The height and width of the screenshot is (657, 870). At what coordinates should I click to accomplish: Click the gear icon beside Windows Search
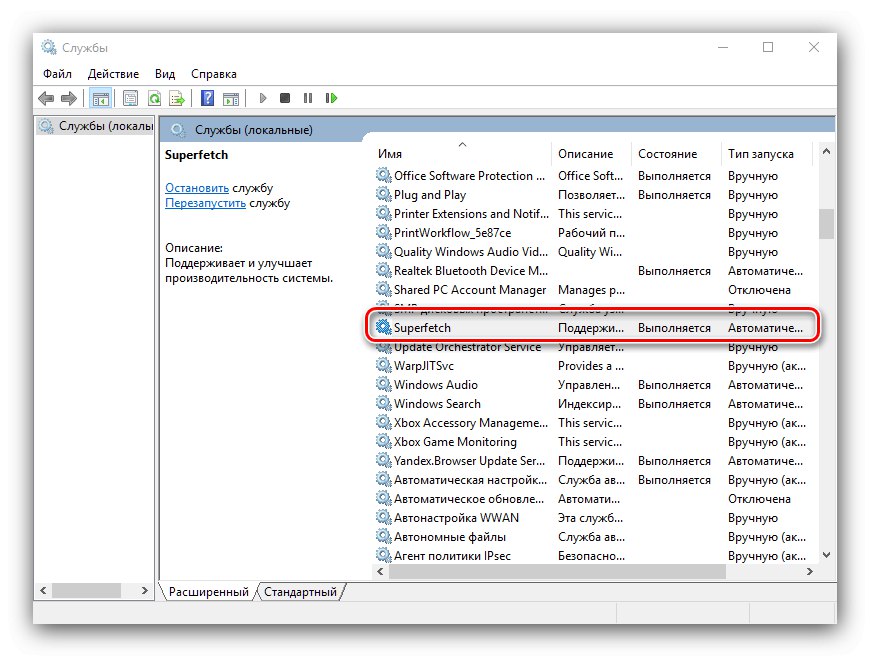[x=383, y=403]
